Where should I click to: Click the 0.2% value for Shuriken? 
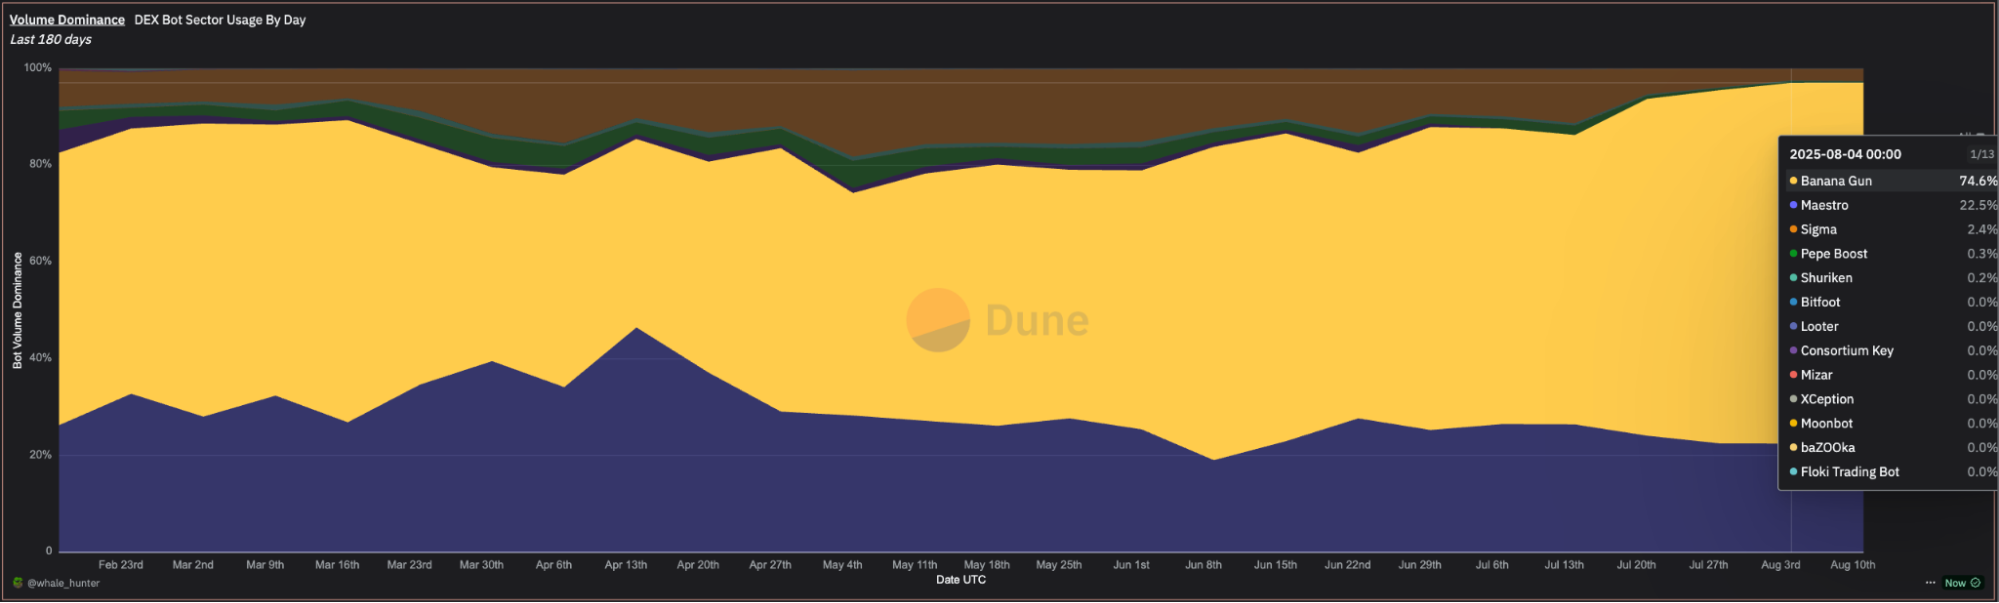coord(1982,278)
